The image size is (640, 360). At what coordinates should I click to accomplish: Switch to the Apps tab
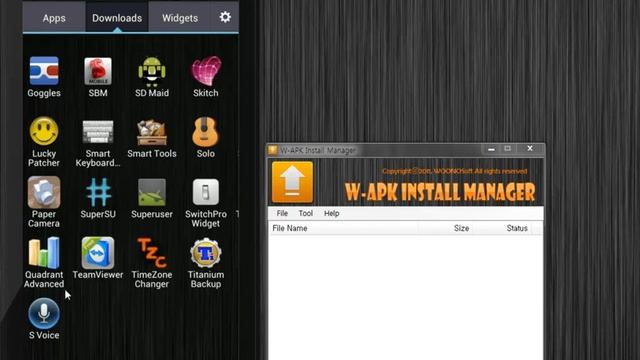(x=54, y=18)
